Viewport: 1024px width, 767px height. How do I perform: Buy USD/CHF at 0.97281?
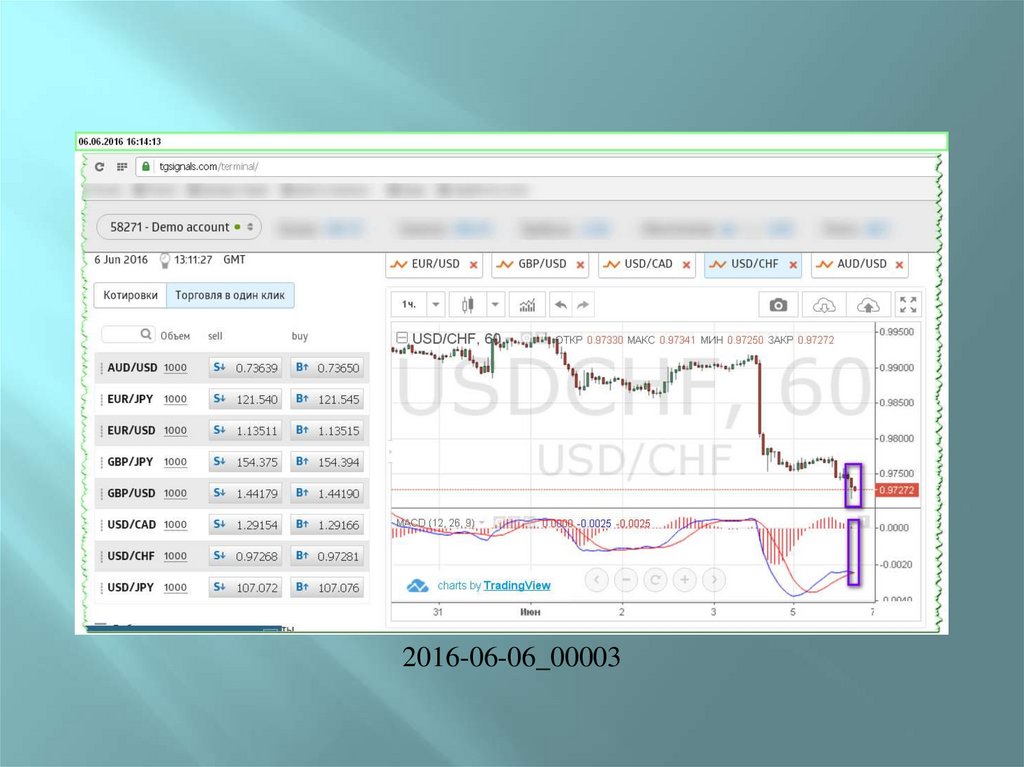click(327, 555)
